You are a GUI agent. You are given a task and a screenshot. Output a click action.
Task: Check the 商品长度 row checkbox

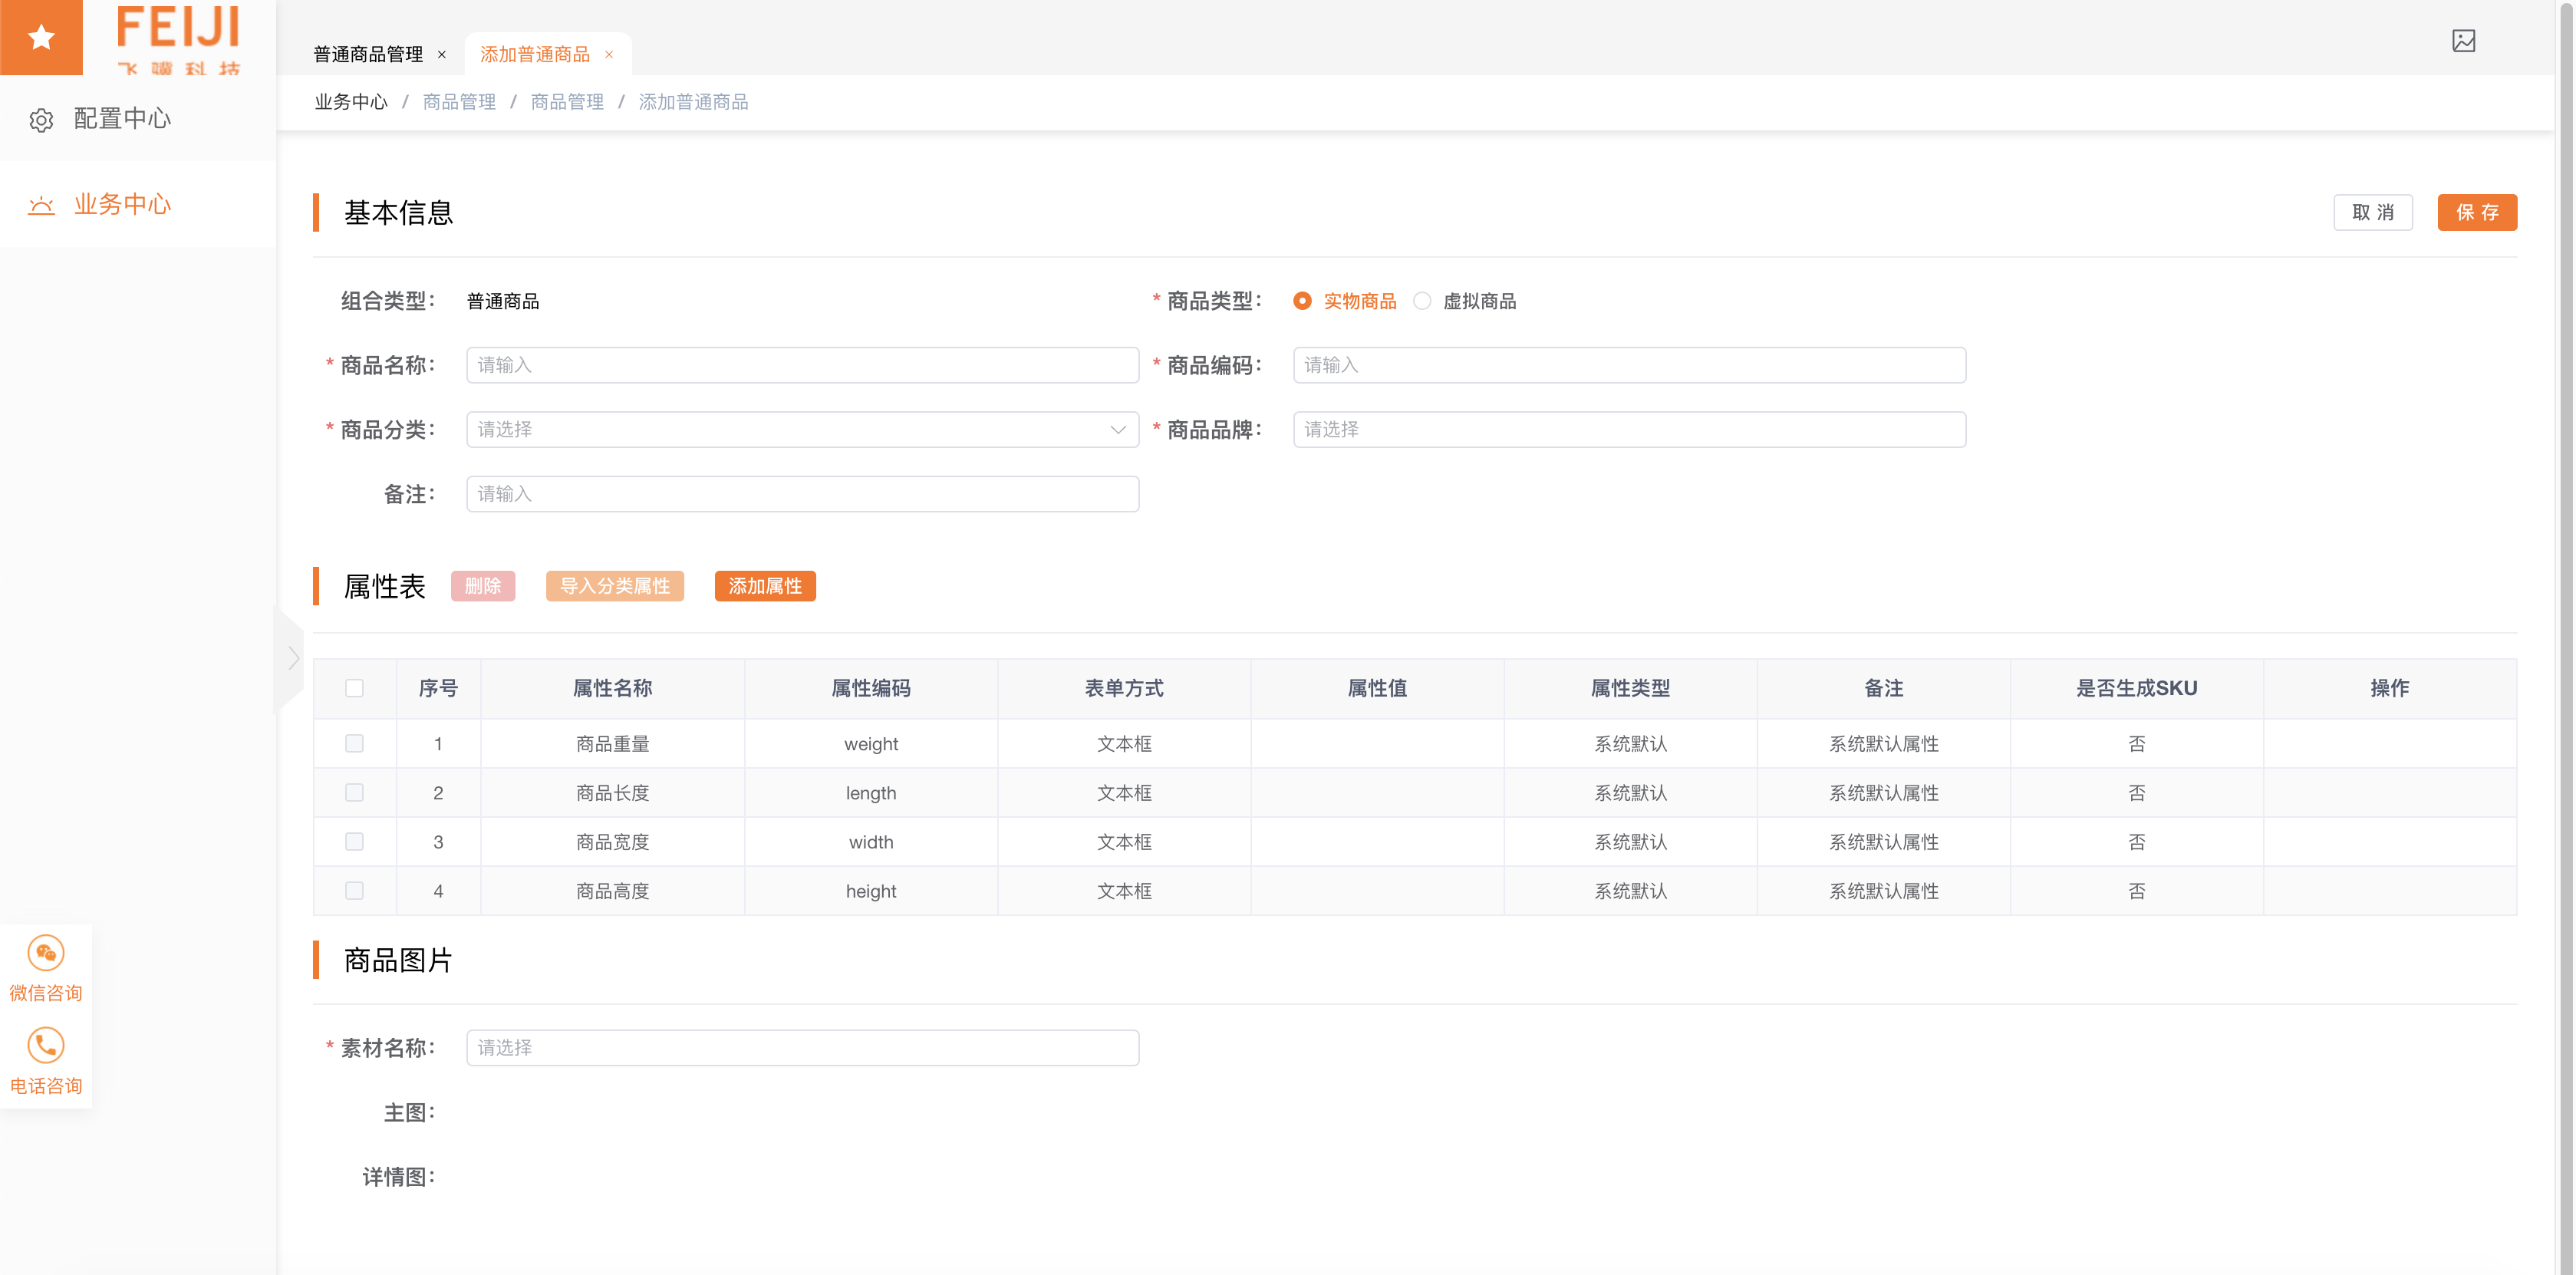354,792
